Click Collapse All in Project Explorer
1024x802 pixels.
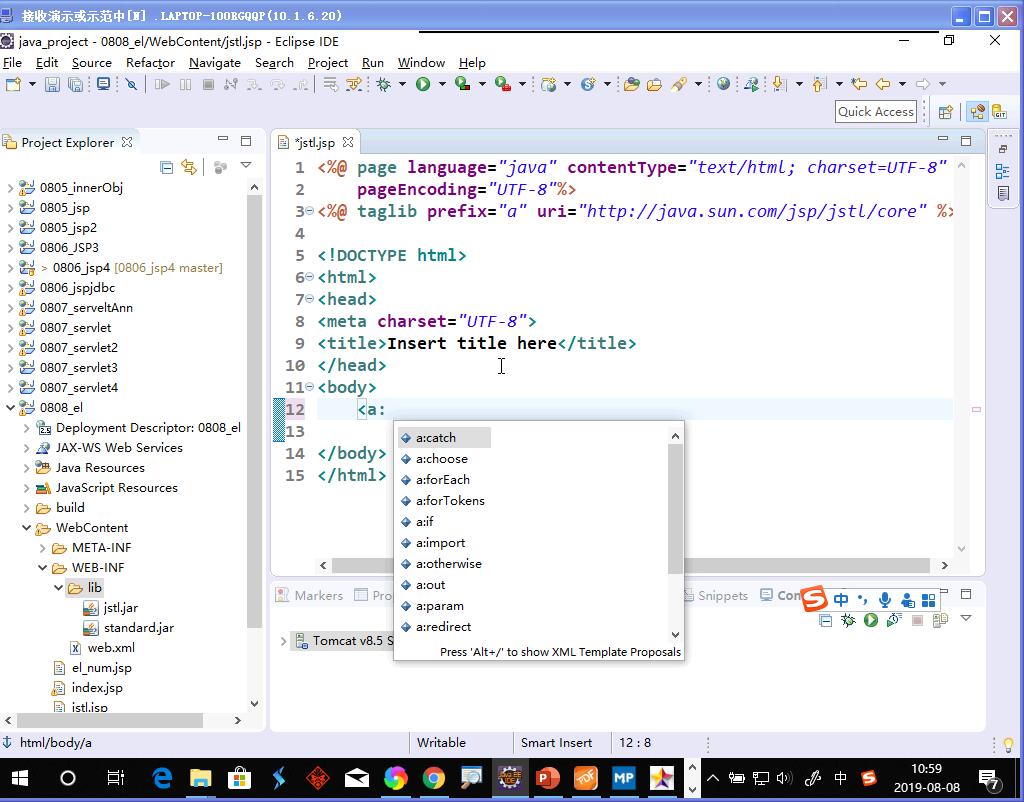(x=167, y=167)
